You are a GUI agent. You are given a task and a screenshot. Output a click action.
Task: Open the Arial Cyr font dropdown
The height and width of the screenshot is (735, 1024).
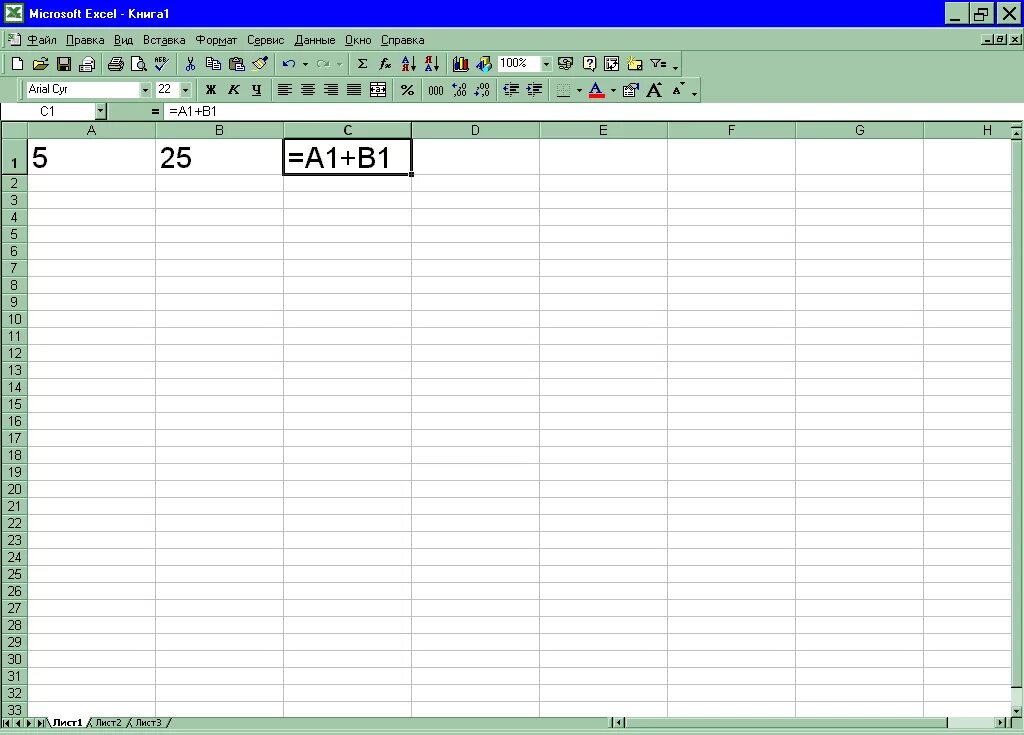145,90
